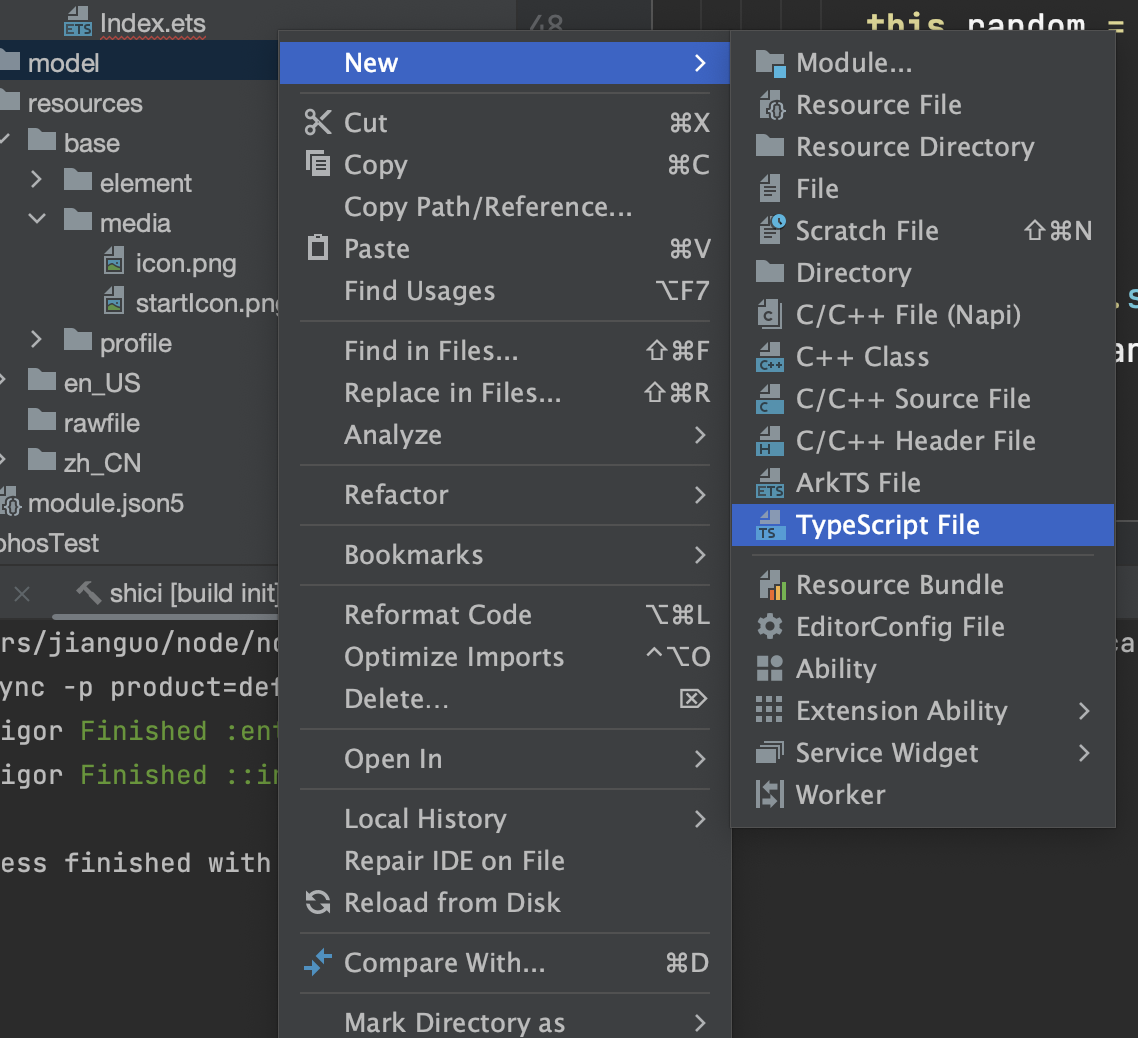This screenshot has width=1138, height=1038.
Task: Click the Module icon in New submenu
Action: pos(770,64)
